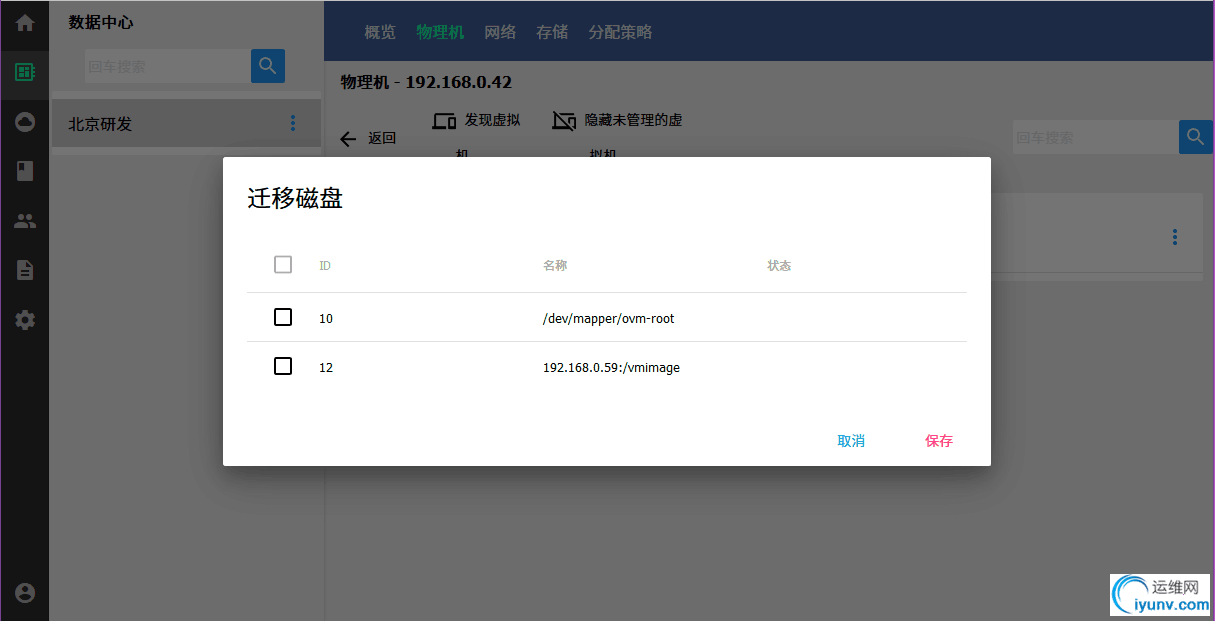The height and width of the screenshot is (621, 1215).
Task: Click the ID value 12
Action: tap(326, 368)
